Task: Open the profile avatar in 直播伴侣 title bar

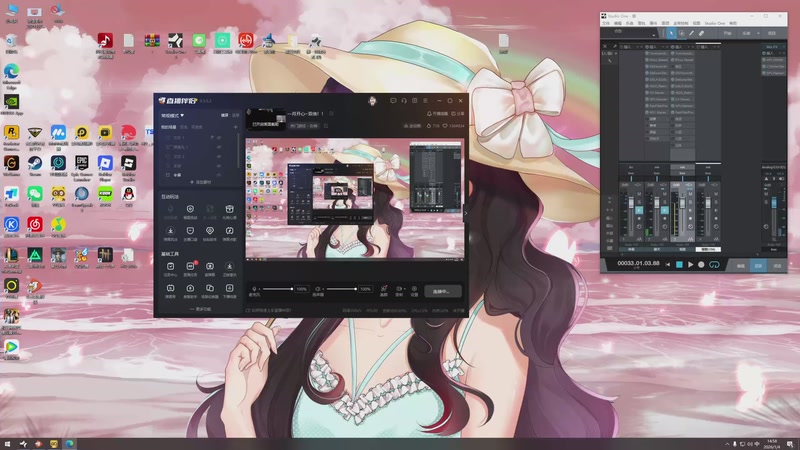Action: click(372, 101)
